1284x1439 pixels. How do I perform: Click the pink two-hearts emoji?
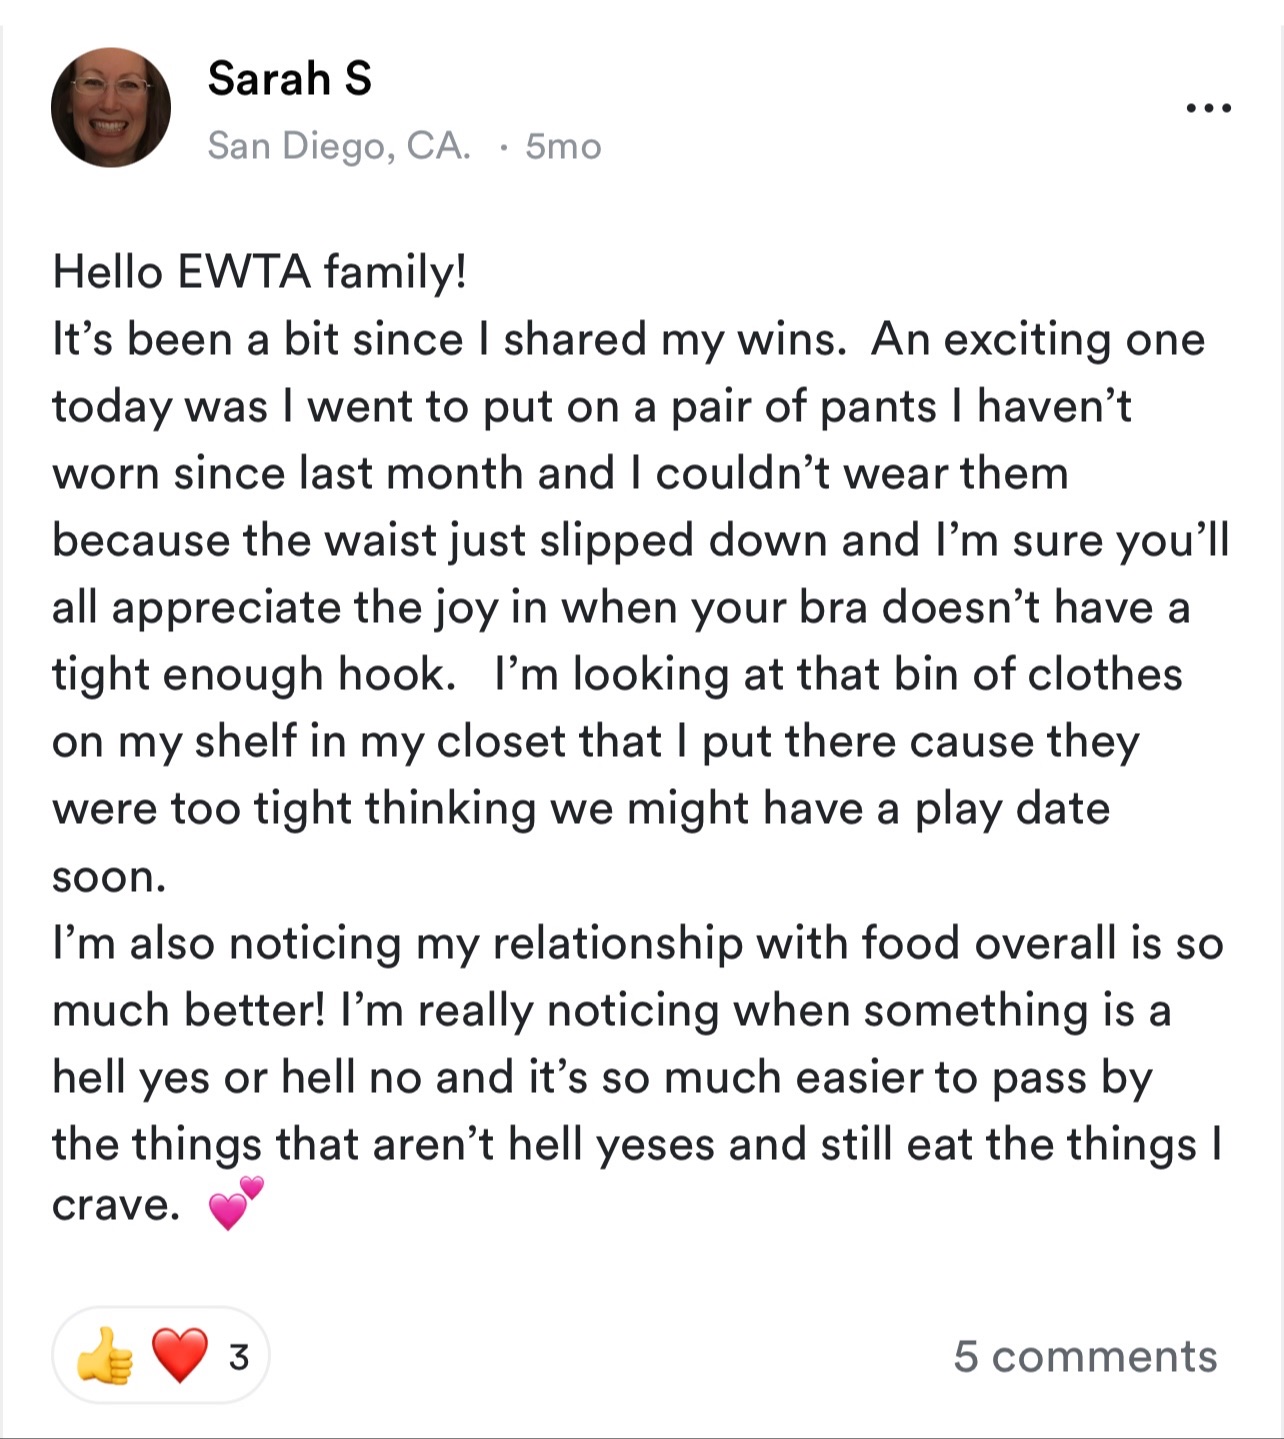[x=236, y=1204]
